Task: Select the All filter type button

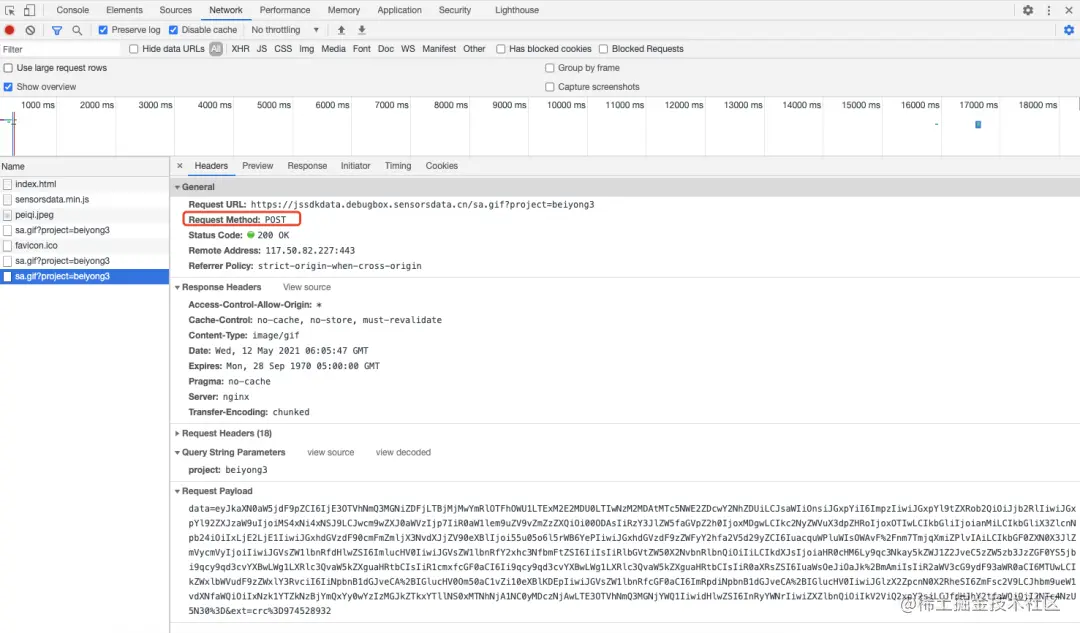Action: [x=216, y=49]
